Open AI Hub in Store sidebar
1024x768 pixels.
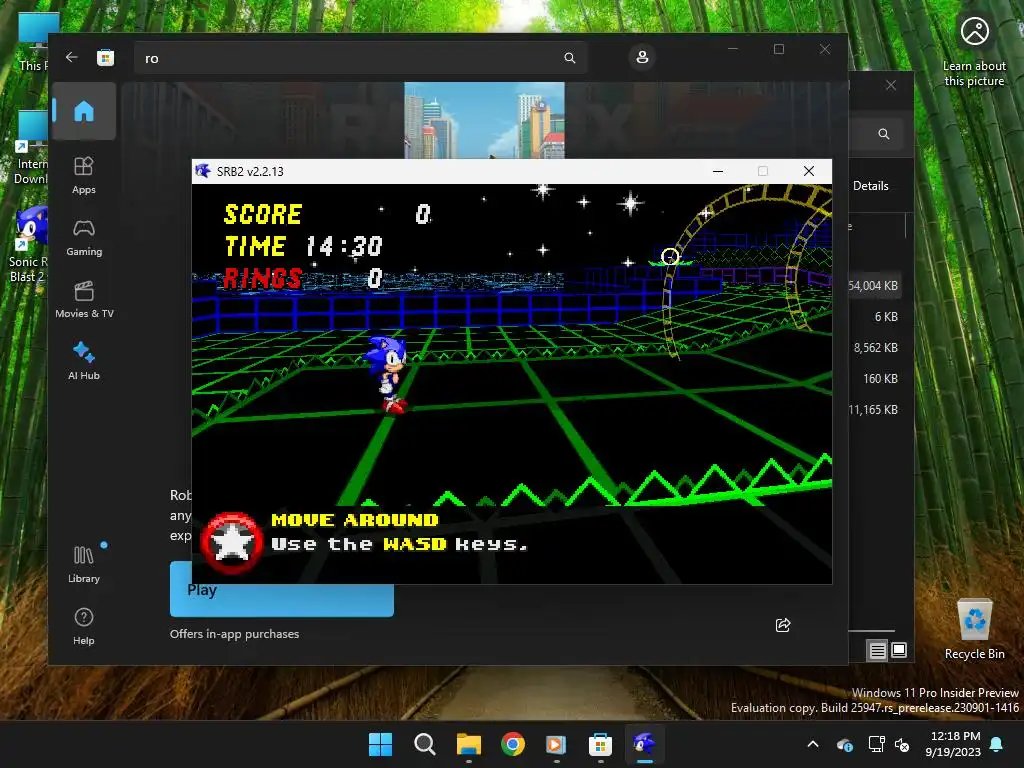click(84, 361)
